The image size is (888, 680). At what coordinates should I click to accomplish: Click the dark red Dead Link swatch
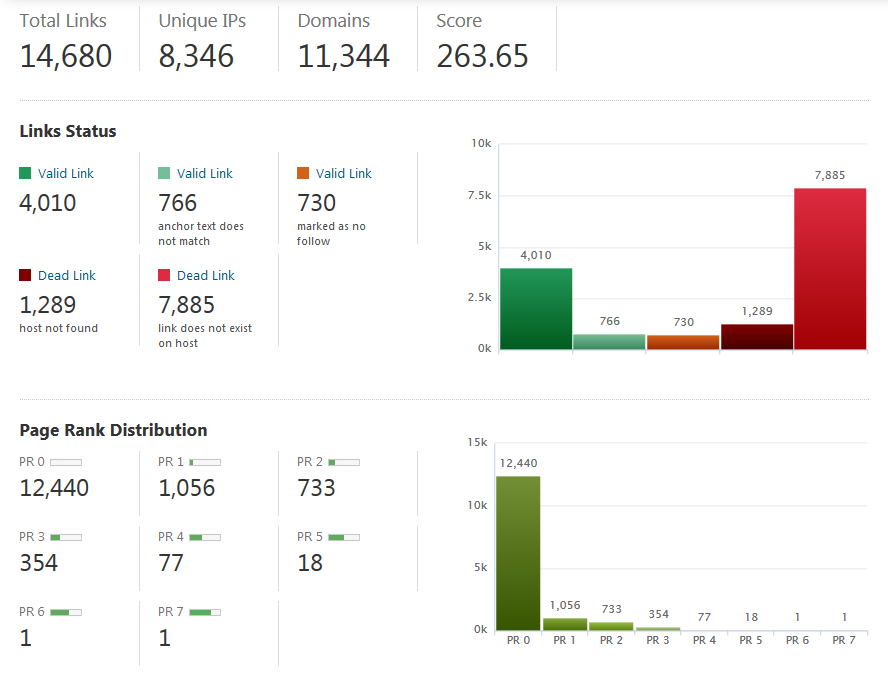click(x=25, y=275)
